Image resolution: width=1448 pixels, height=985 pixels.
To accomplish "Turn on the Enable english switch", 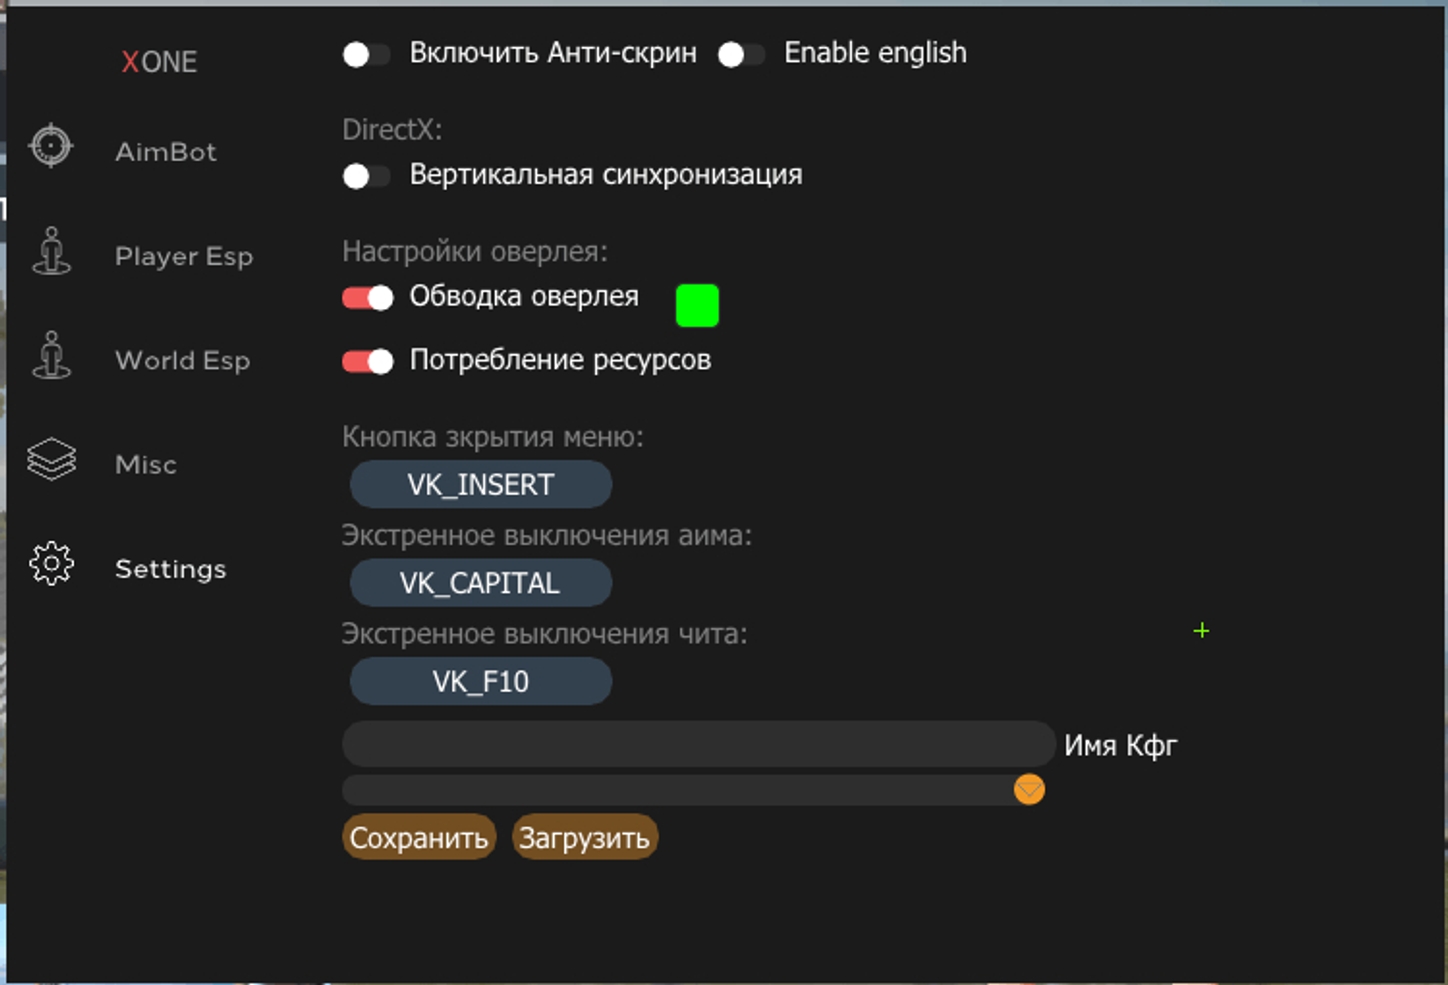I will 741,55.
